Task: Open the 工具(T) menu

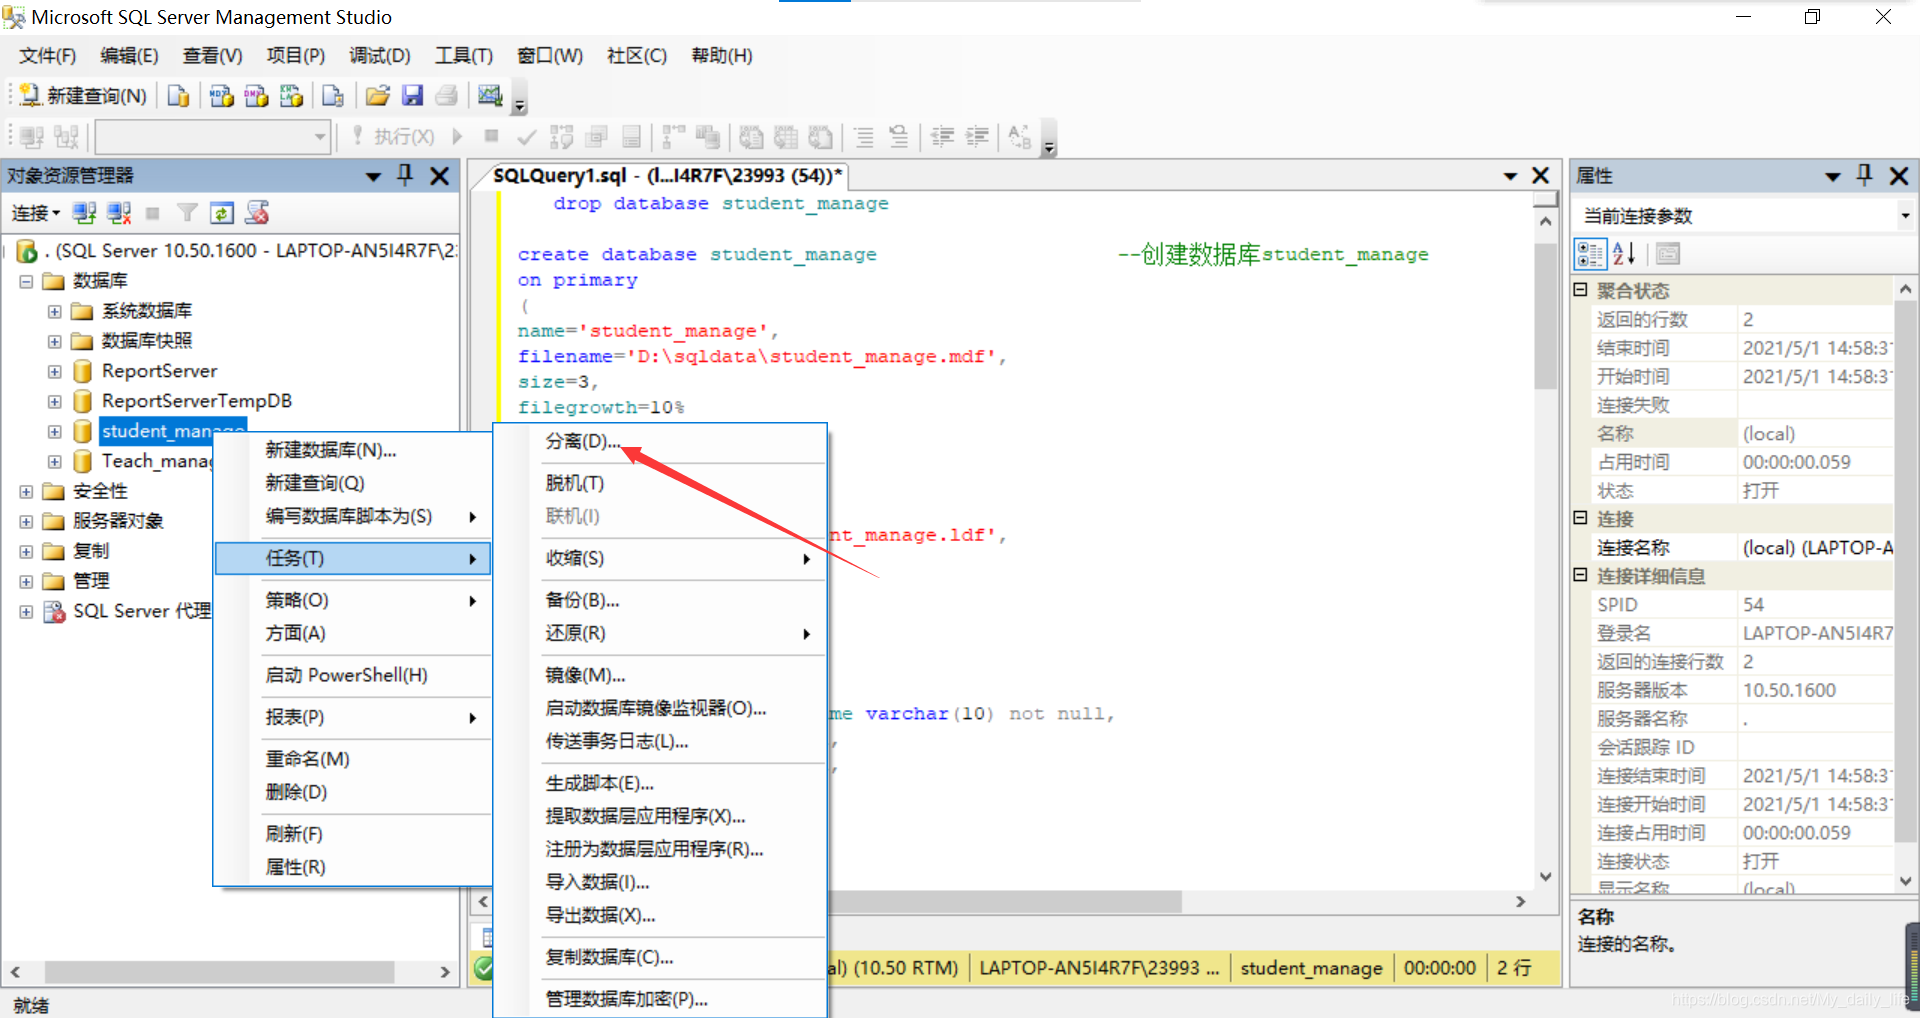Action: (x=464, y=56)
